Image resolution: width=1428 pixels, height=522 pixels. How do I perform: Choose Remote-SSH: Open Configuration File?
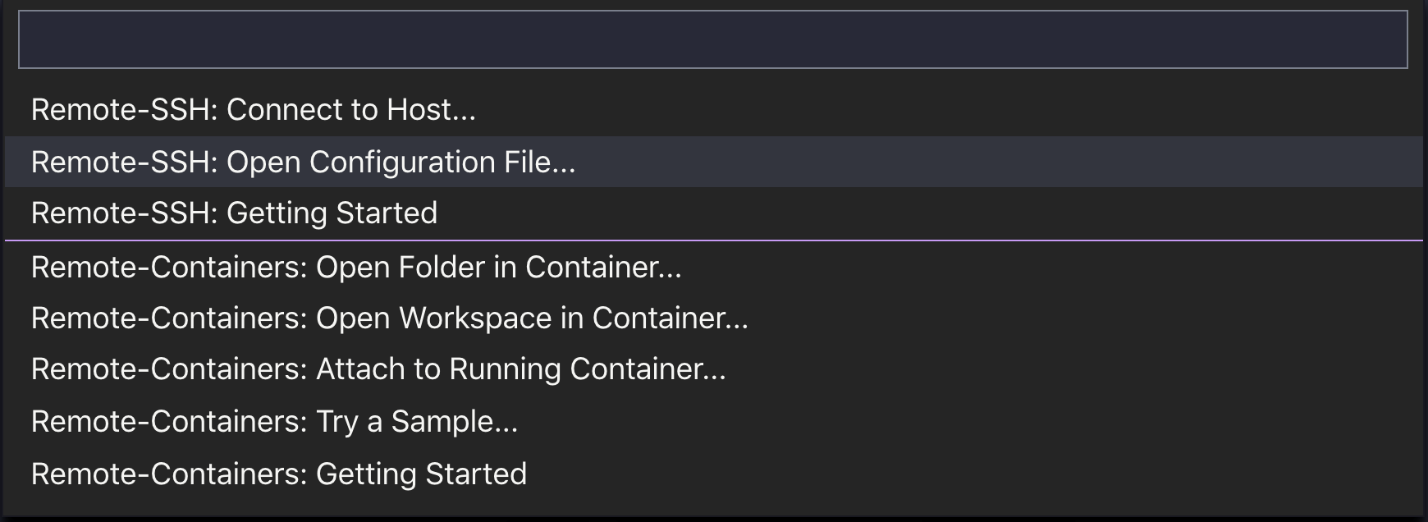click(303, 161)
